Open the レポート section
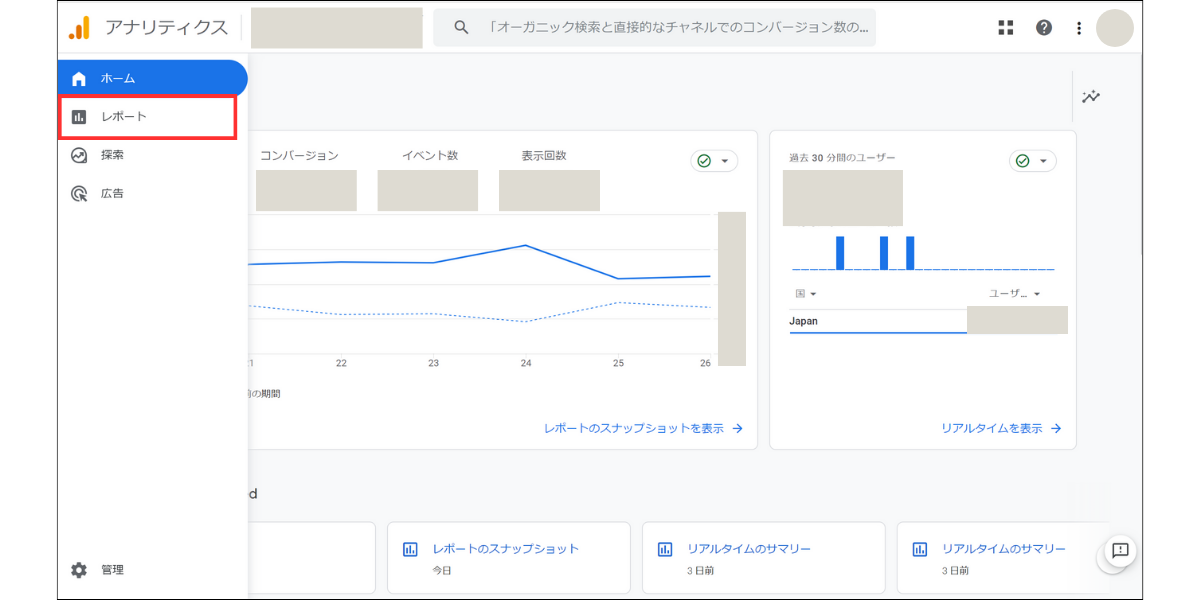 [148, 117]
